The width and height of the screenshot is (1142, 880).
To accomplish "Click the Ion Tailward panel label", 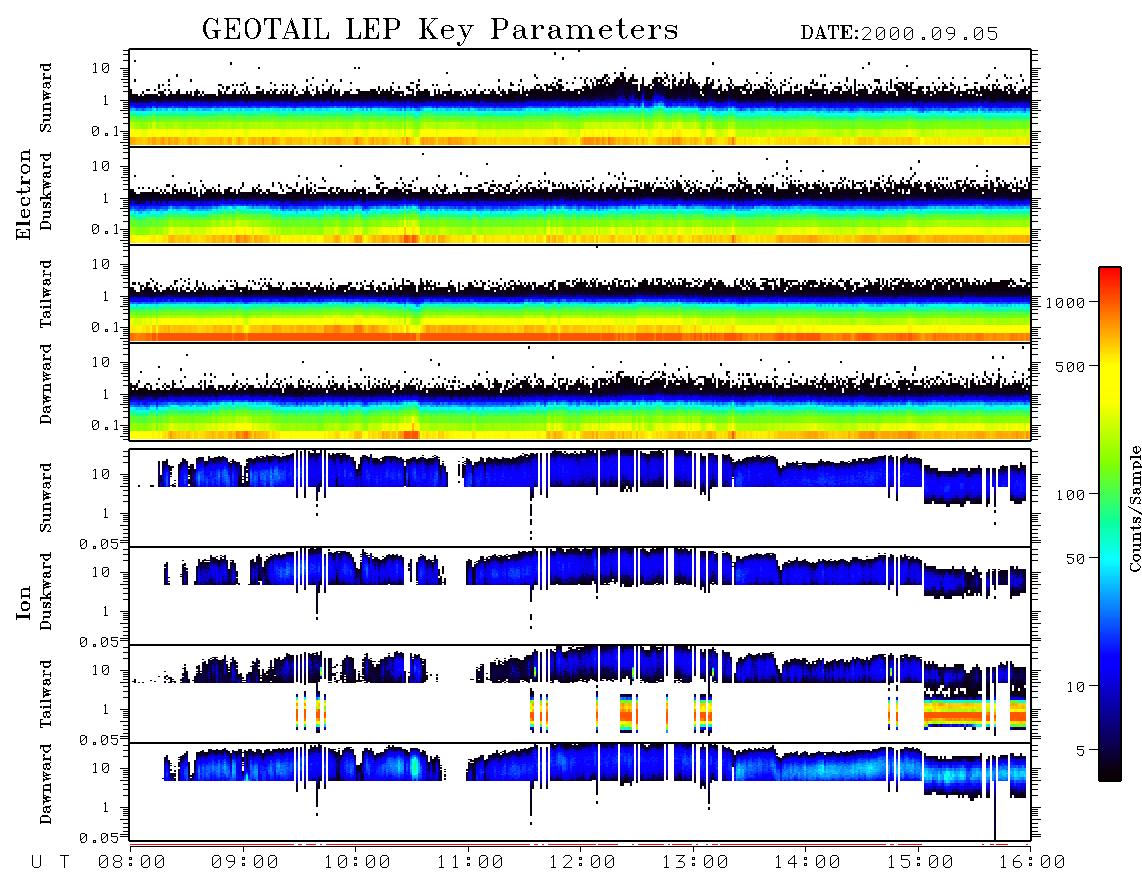I will (x=46, y=694).
